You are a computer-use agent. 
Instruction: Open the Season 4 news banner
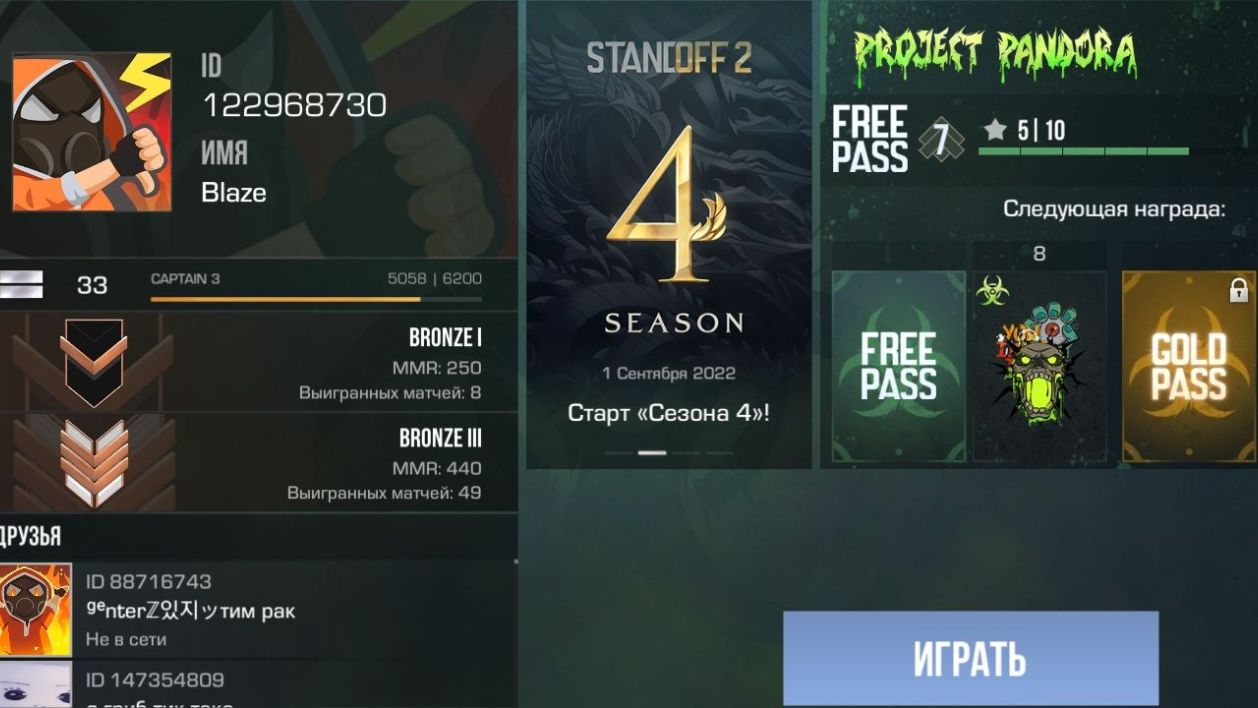click(670, 235)
